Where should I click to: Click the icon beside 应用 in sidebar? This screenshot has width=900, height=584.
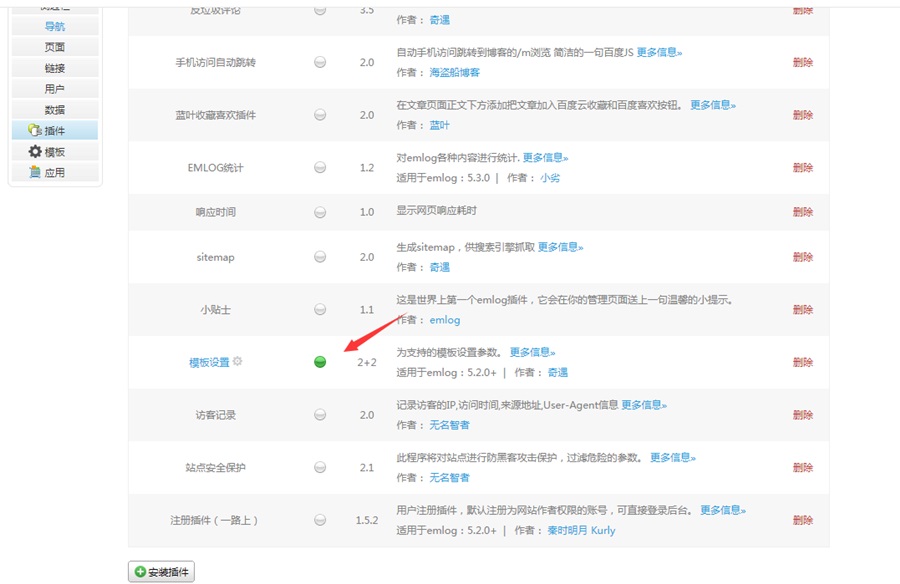(x=35, y=172)
